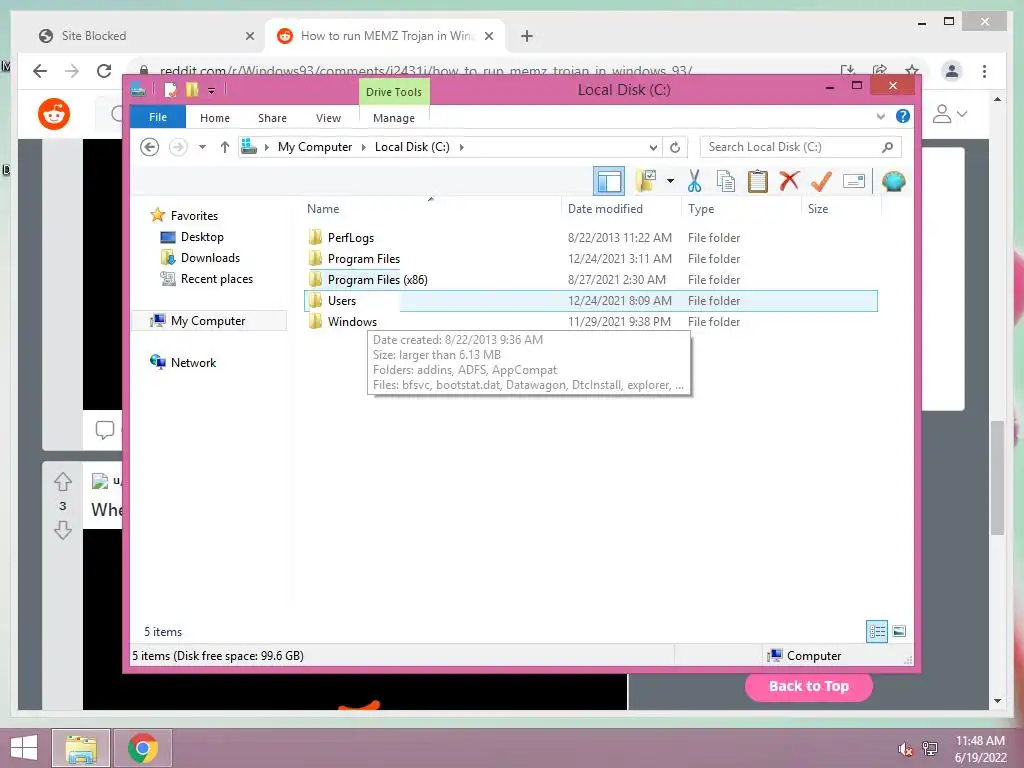Click the Rename label icon
Image resolution: width=1024 pixels, height=768 pixels.
click(x=854, y=181)
